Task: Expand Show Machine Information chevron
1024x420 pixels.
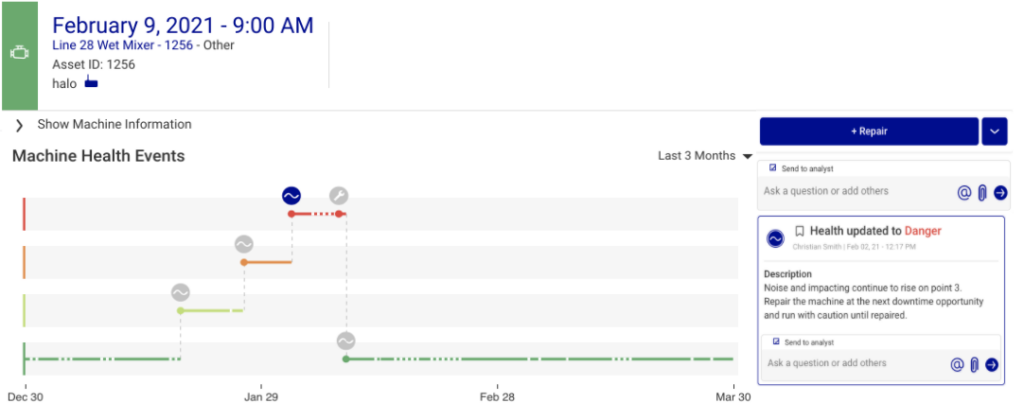Action: coord(19,125)
